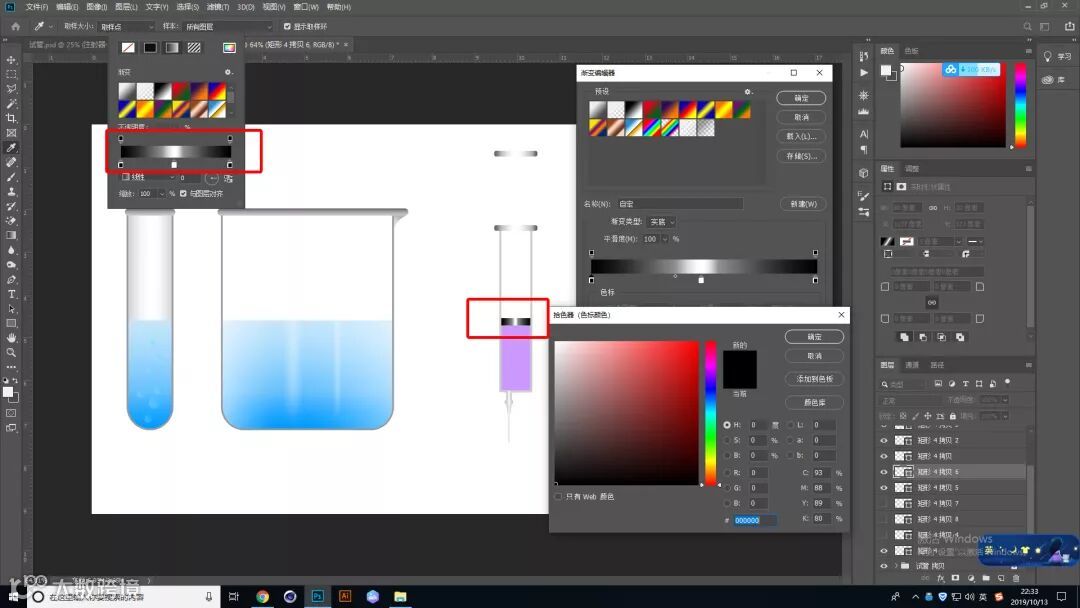Screen dimensions: 1080x608
Task: Select the H radio button in color picker
Action: point(727,425)
